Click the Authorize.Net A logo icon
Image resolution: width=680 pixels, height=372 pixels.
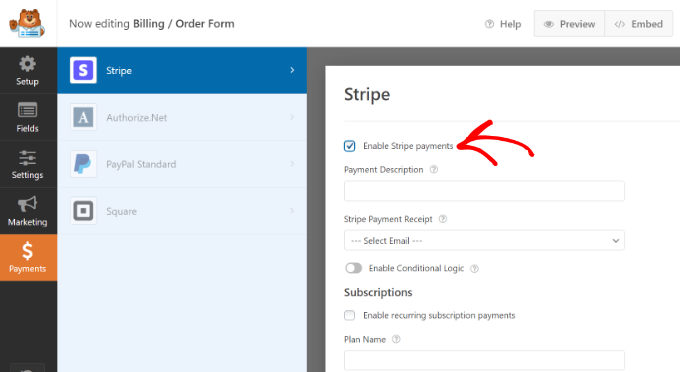[83, 117]
